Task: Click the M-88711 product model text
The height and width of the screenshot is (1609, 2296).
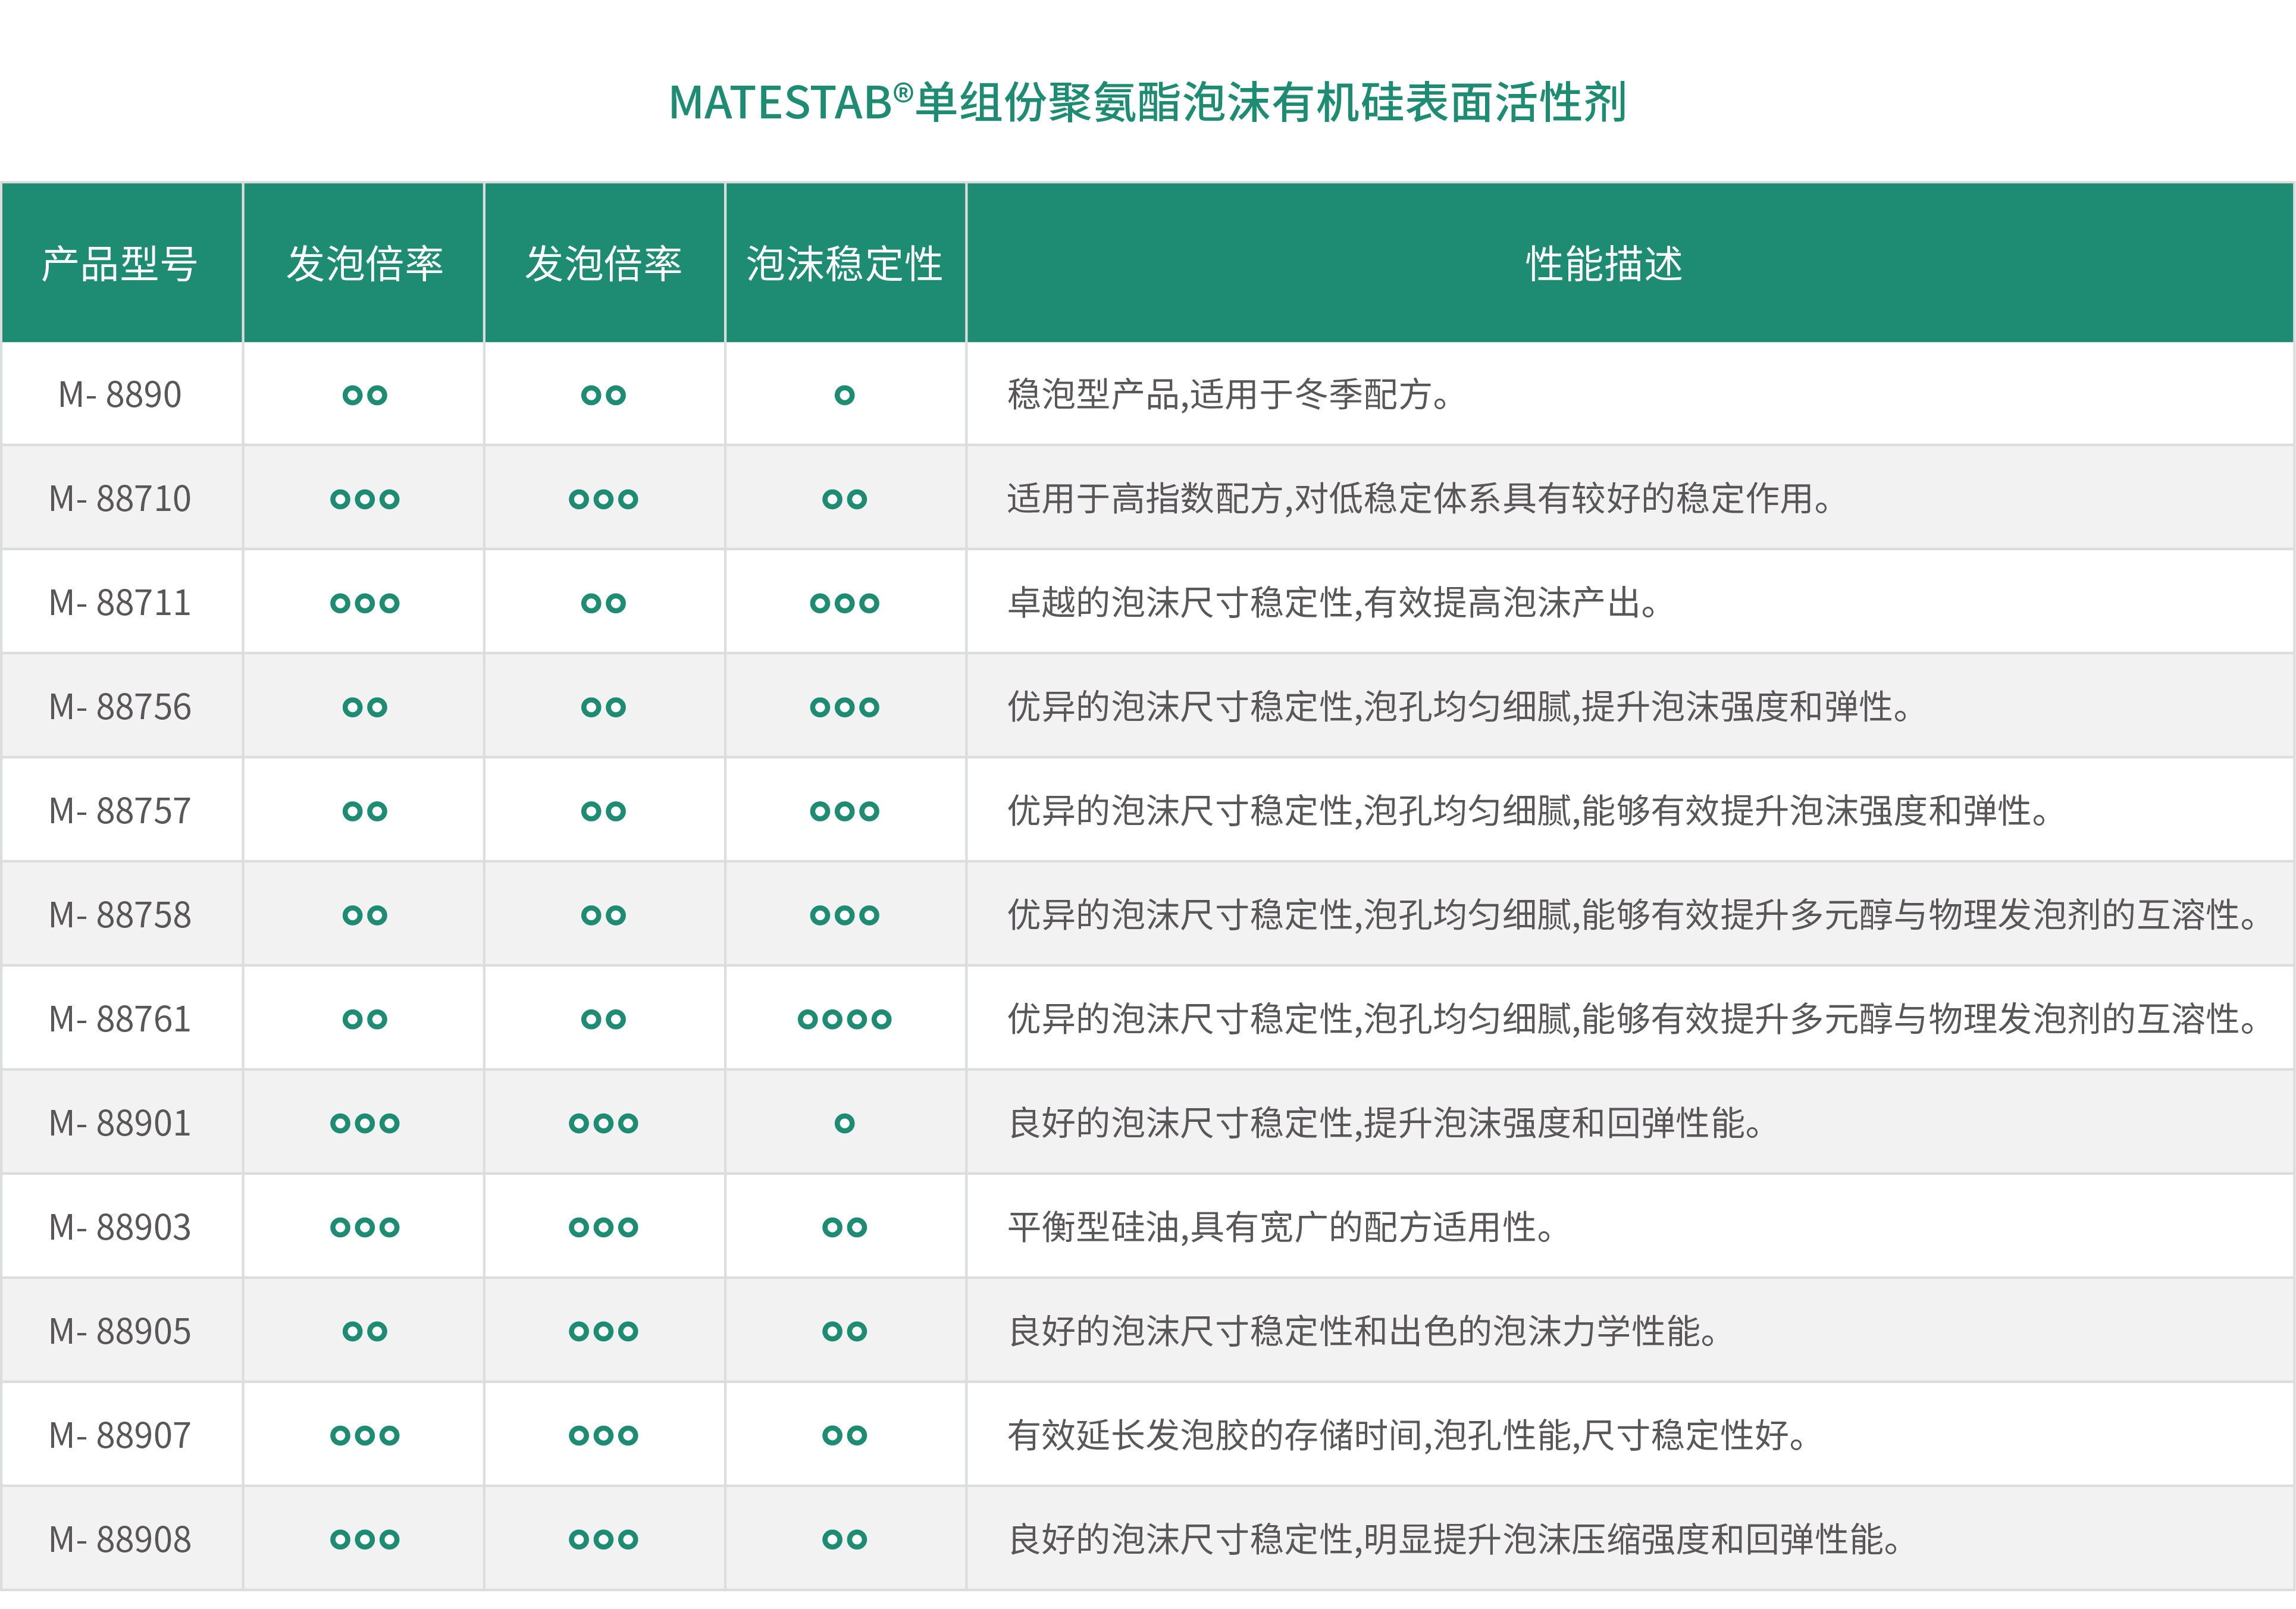Action: click(x=120, y=603)
